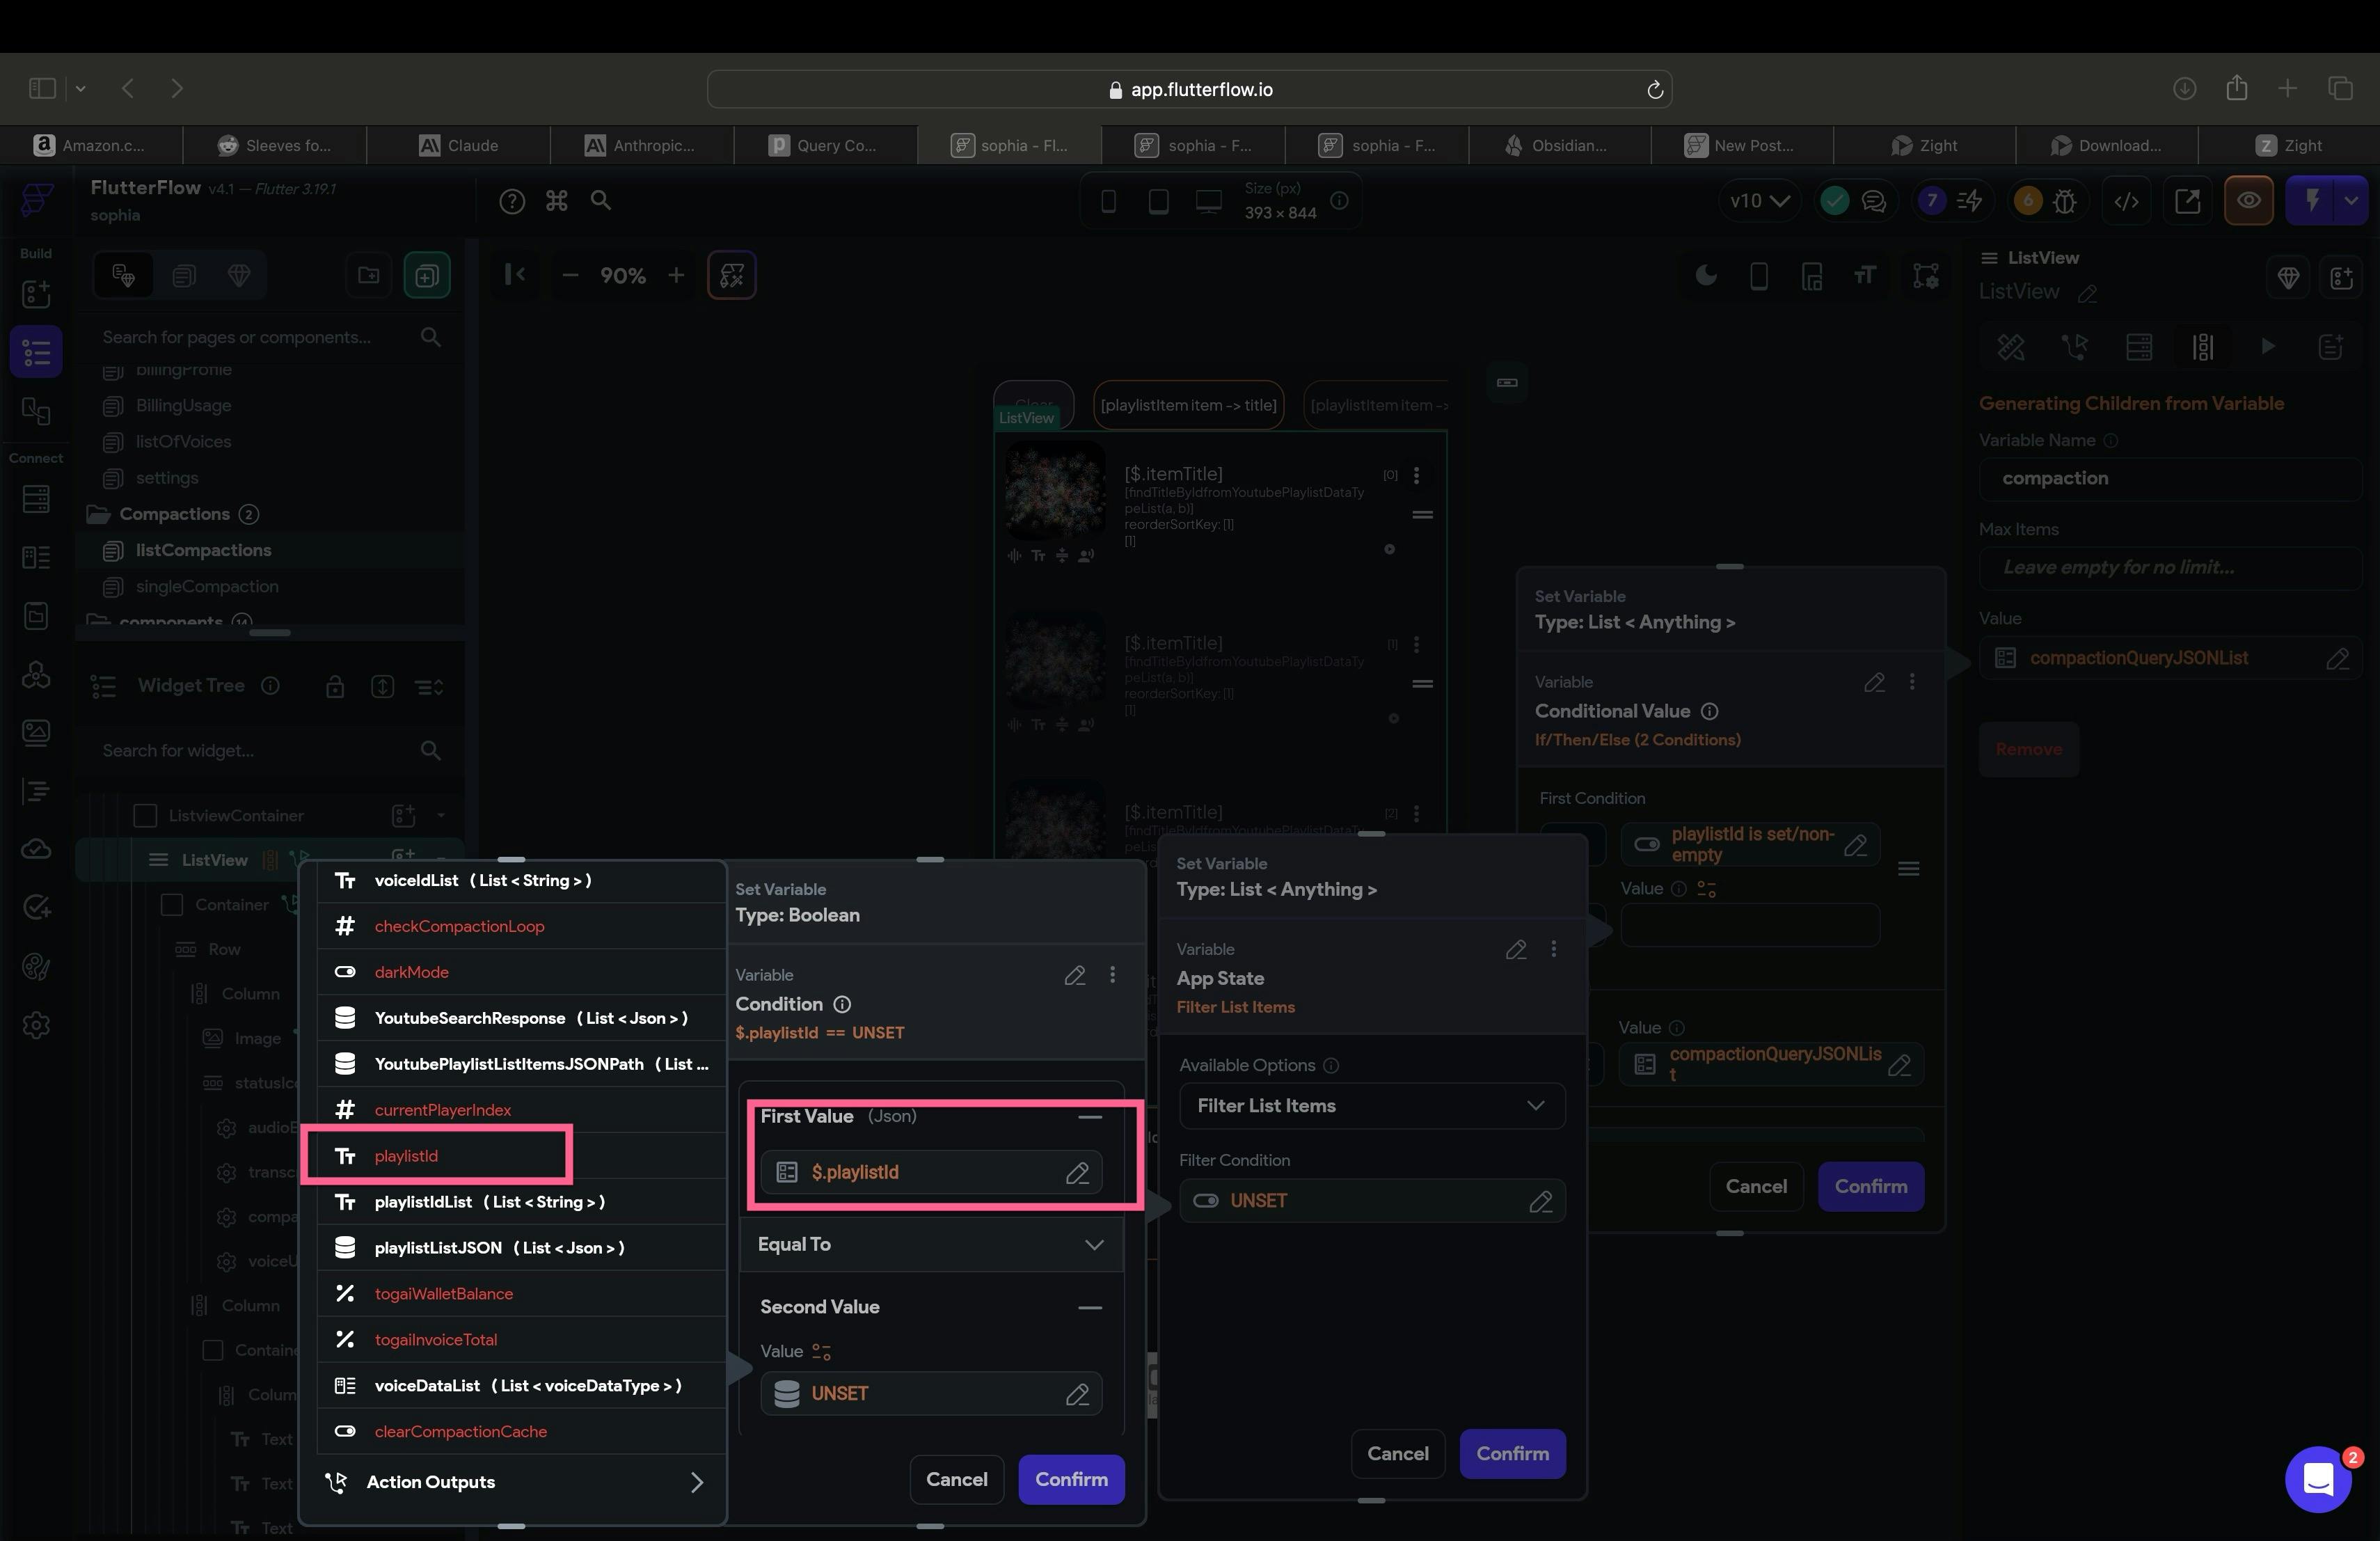Click the edit pencil for UNSET filter condition

click(x=1540, y=1201)
